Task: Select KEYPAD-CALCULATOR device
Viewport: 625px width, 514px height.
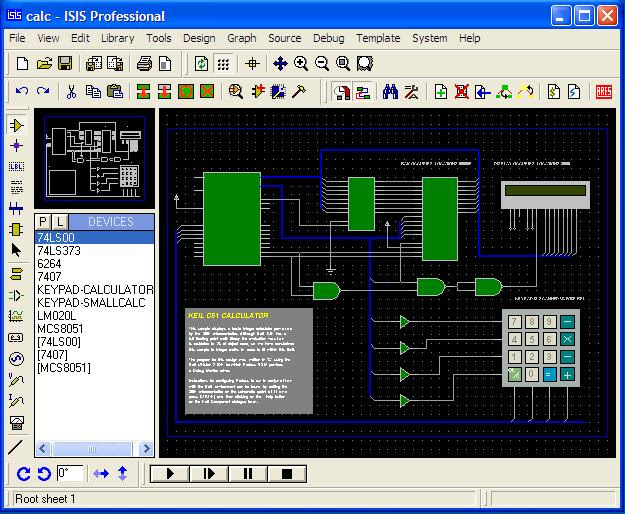Action: point(94,290)
